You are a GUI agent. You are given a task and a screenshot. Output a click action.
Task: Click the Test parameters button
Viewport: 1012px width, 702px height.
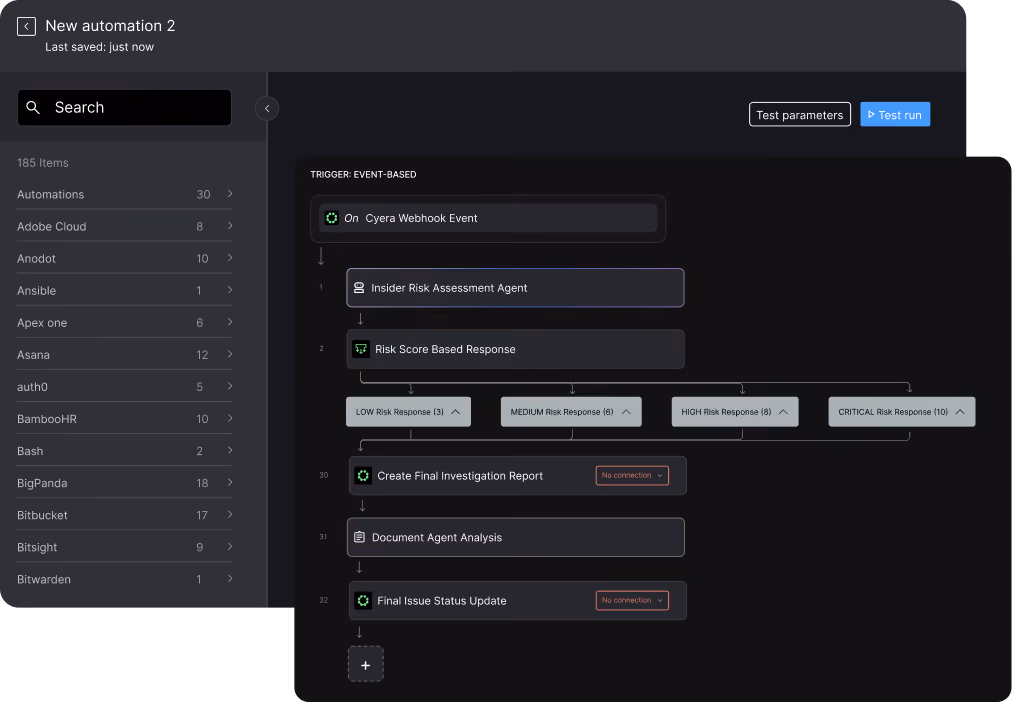coord(800,115)
